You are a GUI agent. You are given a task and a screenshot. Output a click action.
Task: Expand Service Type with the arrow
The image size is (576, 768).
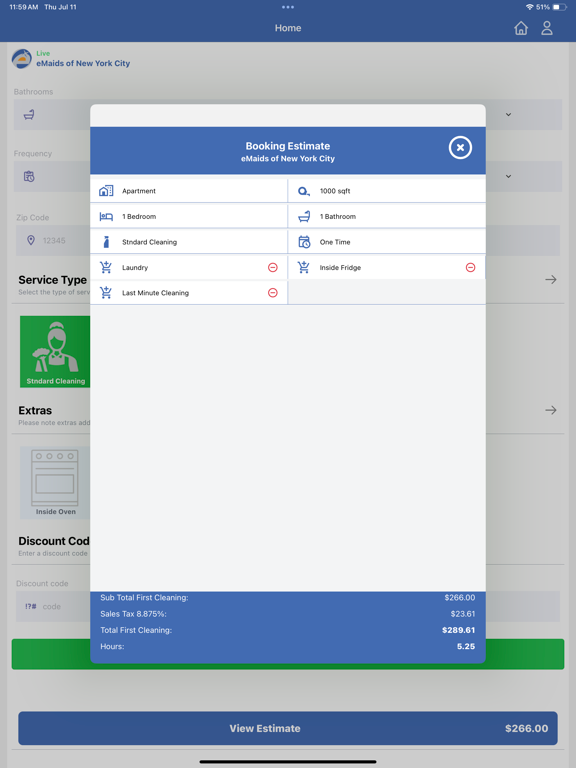click(551, 280)
